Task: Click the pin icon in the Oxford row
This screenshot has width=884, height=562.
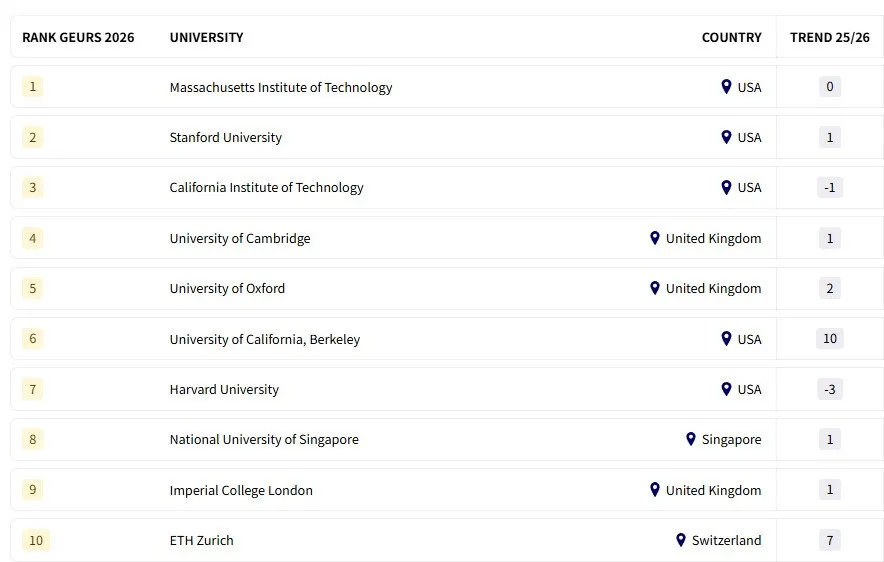Action: [x=655, y=288]
